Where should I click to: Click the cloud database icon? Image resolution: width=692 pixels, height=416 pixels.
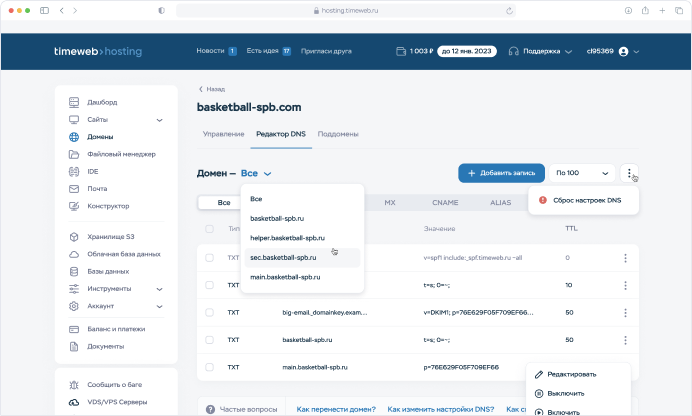tap(74, 254)
